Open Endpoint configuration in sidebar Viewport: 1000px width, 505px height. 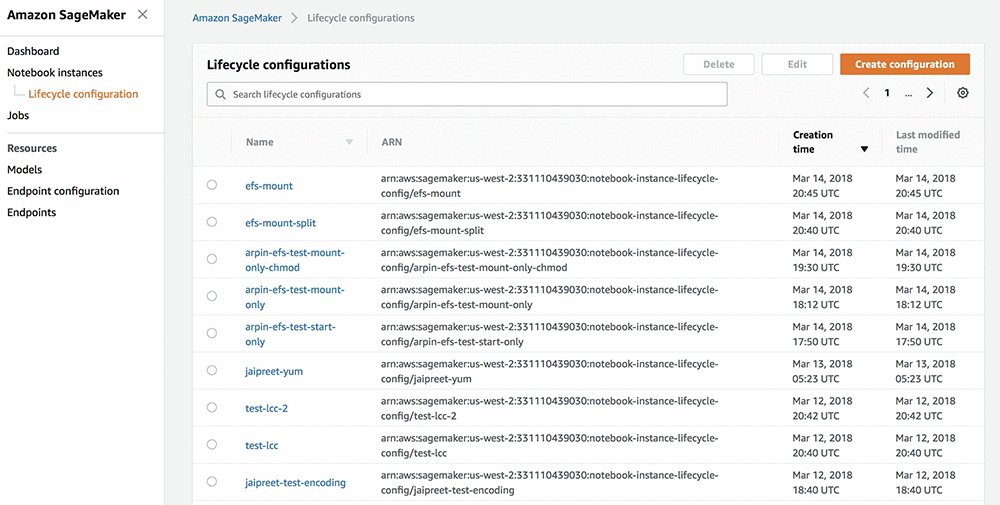(x=63, y=191)
